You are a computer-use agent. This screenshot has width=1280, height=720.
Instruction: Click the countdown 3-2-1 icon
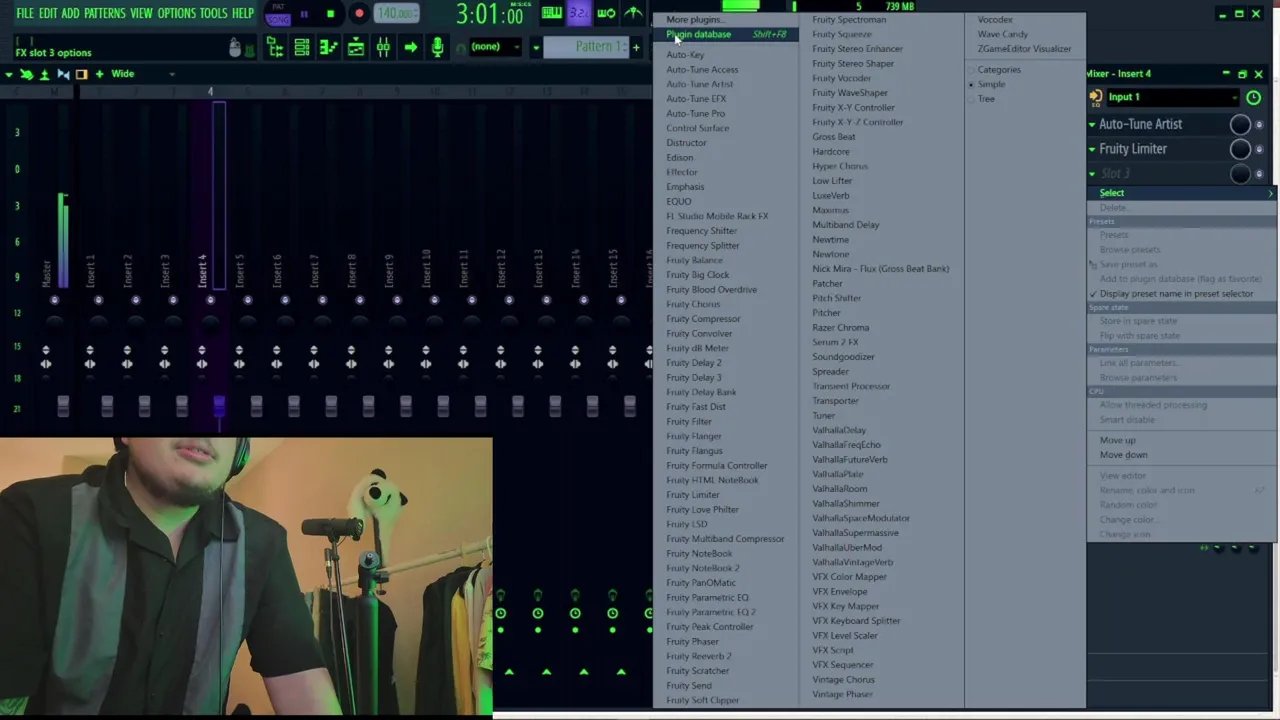pyautogui.click(x=579, y=13)
